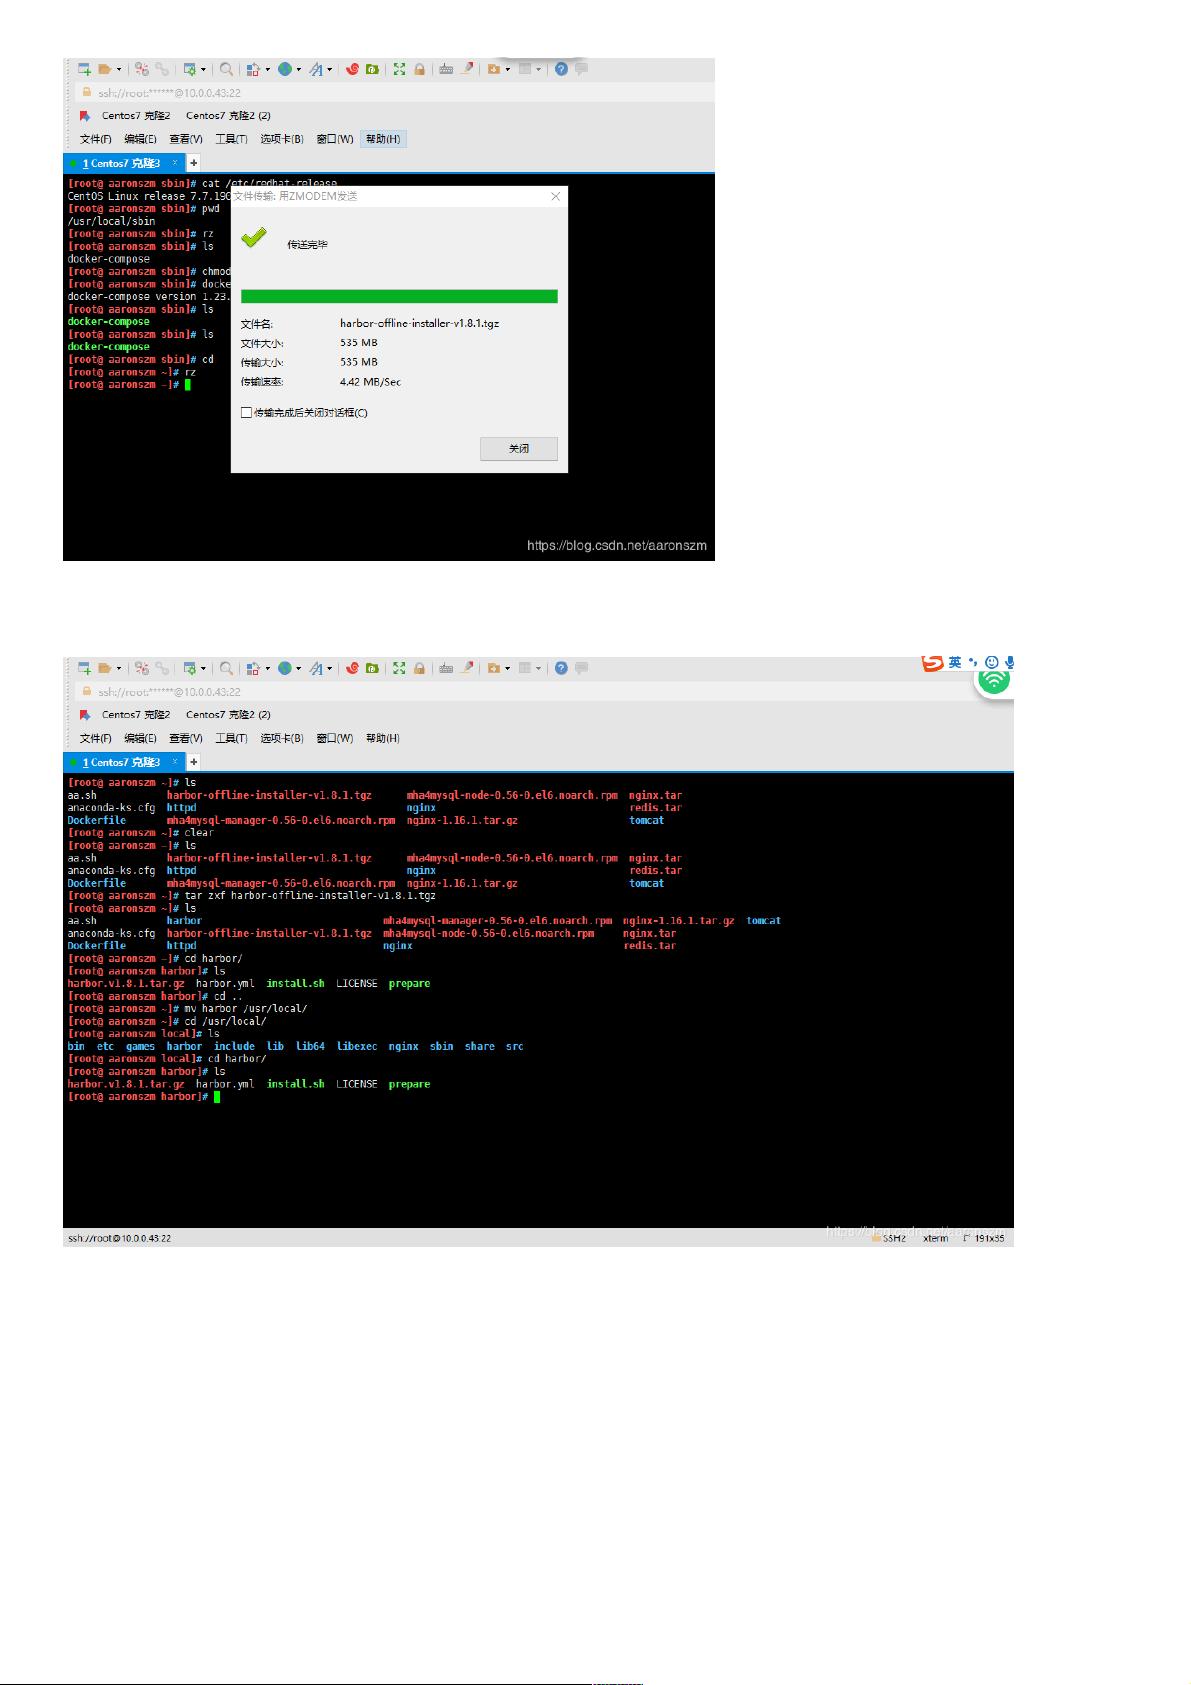Viewport: 1191px width, 1685px height.
Task: Open green Xftp icon in harbor listing window toolbar
Action: point(371,668)
